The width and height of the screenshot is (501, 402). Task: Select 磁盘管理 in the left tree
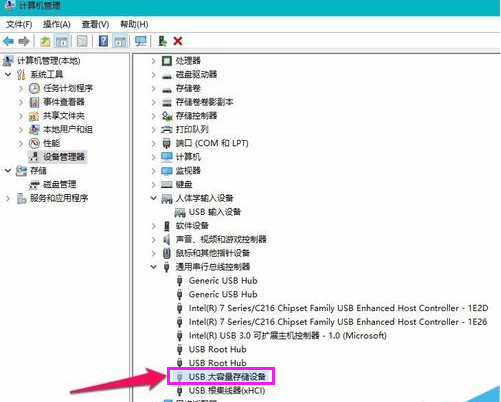60,184
